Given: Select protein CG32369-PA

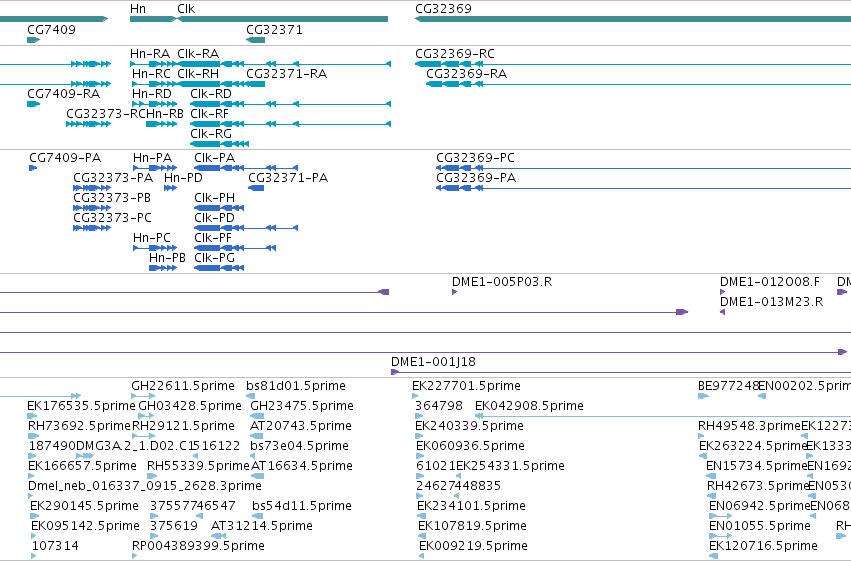Looking at the screenshot, I should (x=476, y=178).
